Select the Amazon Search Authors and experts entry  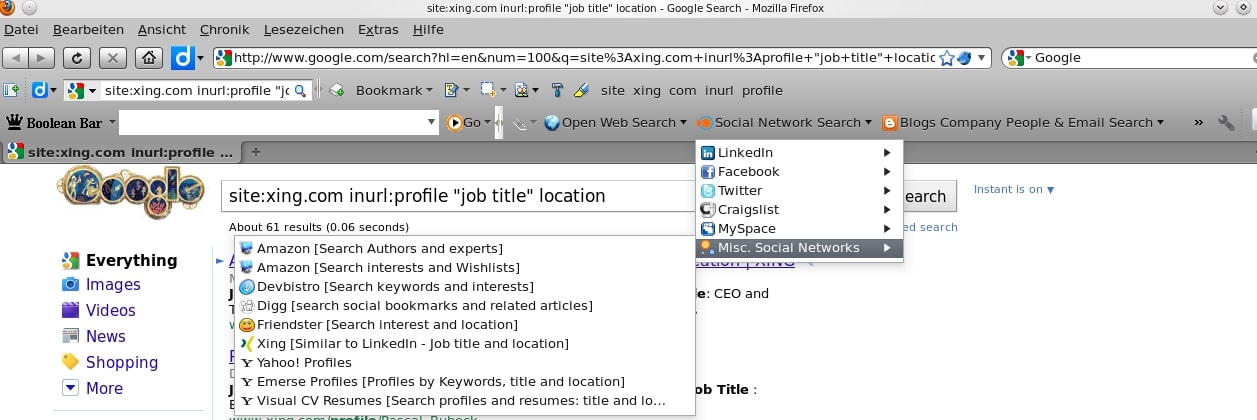(465, 248)
